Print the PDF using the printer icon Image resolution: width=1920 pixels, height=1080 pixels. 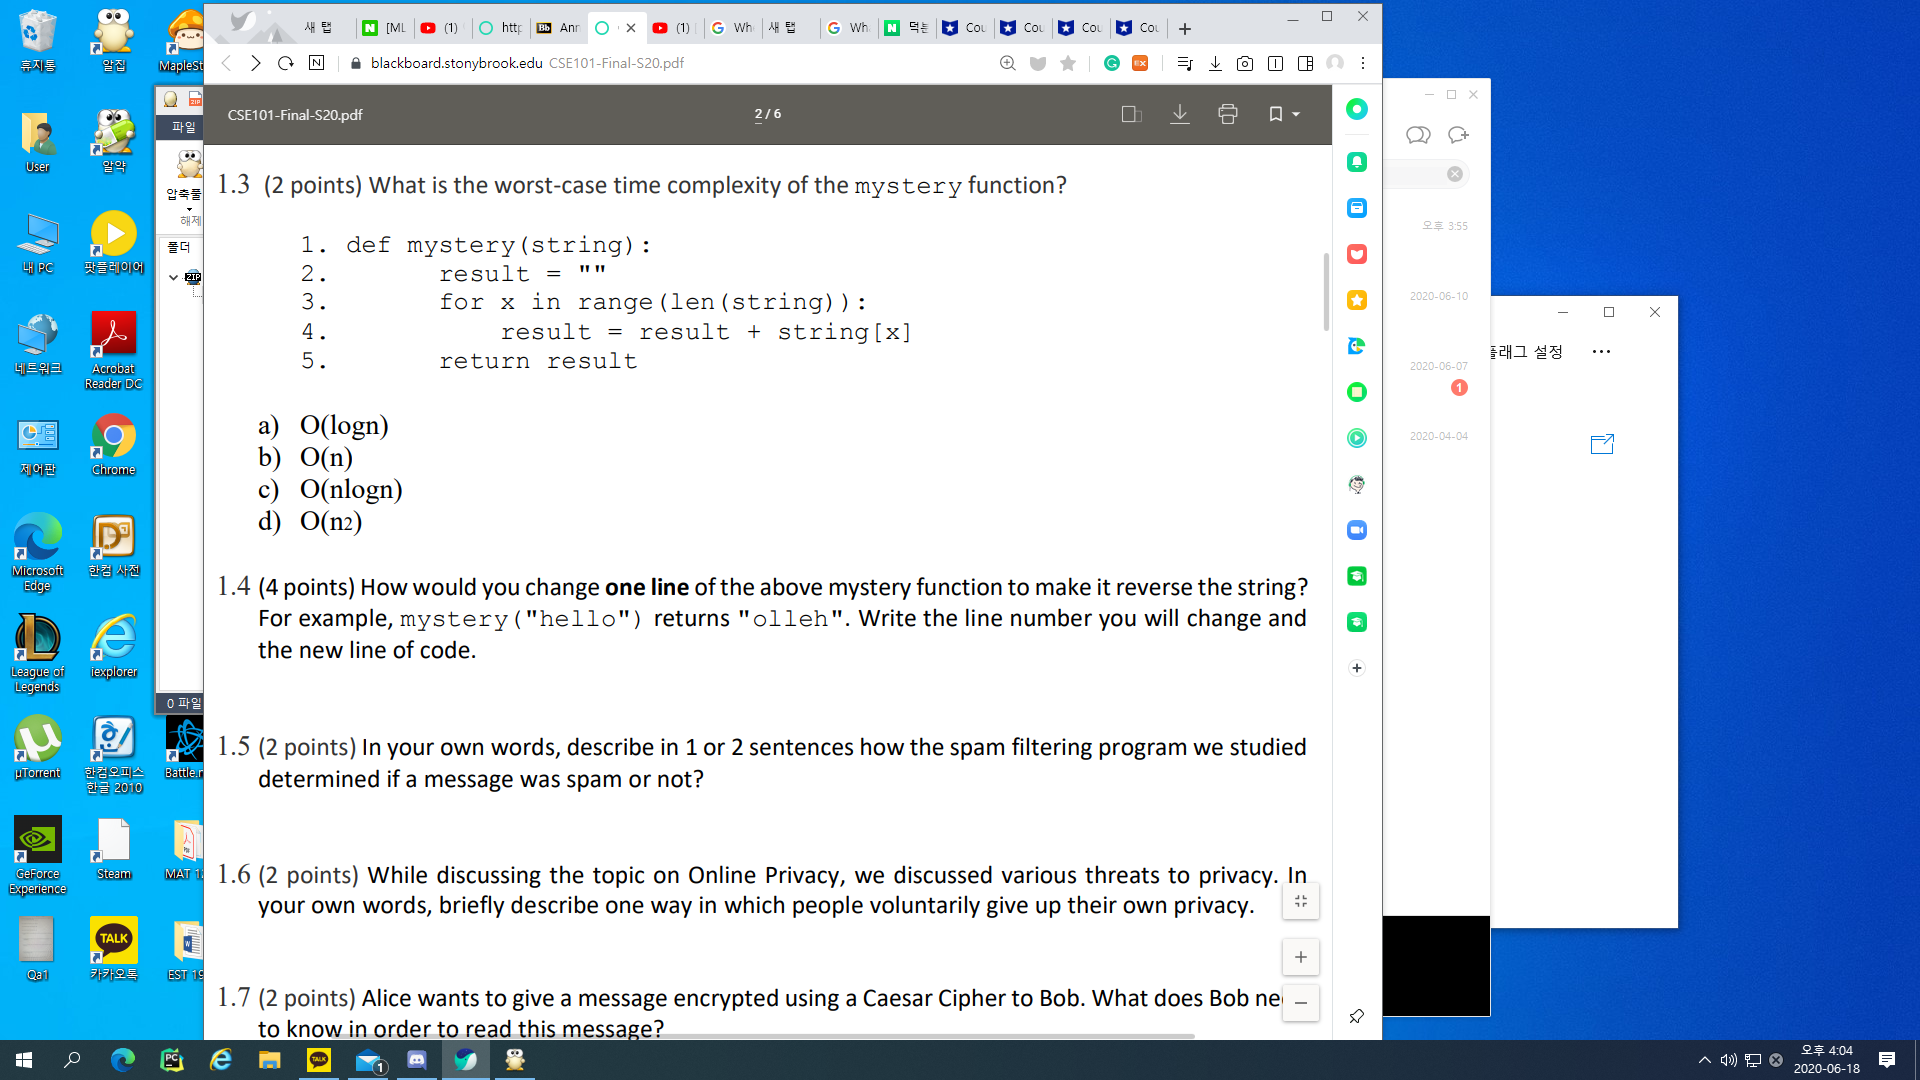[x=1228, y=114]
